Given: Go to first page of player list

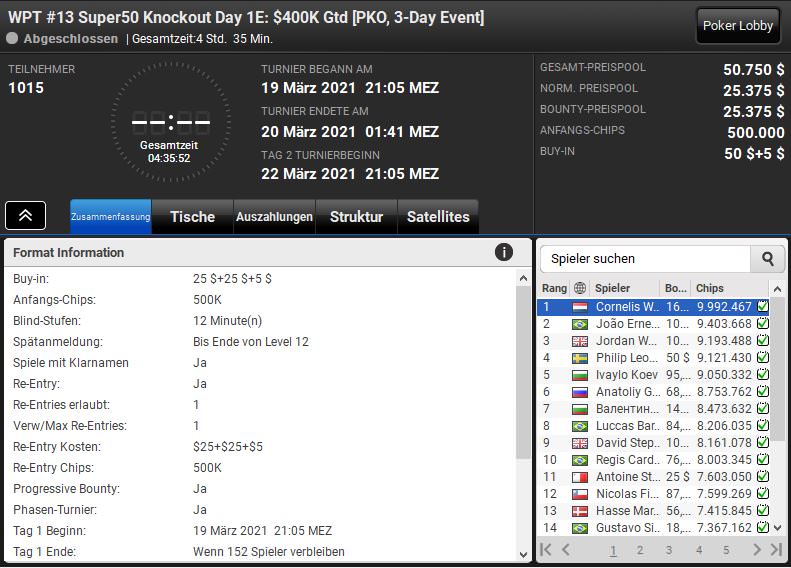Looking at the screenshot, I should 545,549.
